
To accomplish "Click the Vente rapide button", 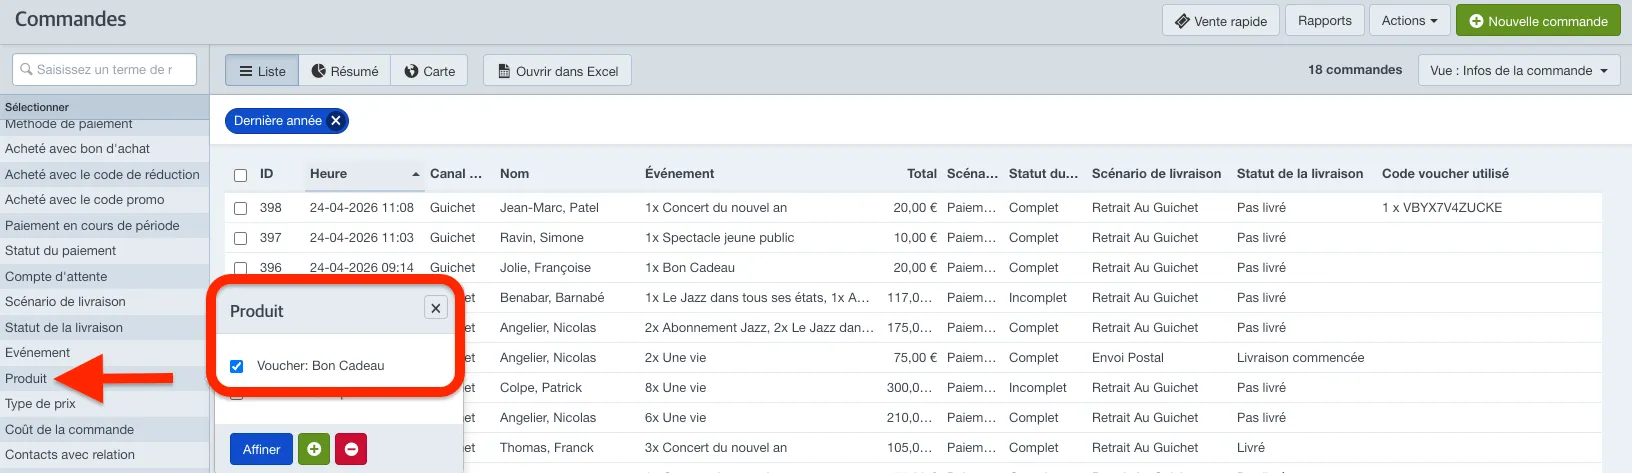I will (x=1220, y=20).
